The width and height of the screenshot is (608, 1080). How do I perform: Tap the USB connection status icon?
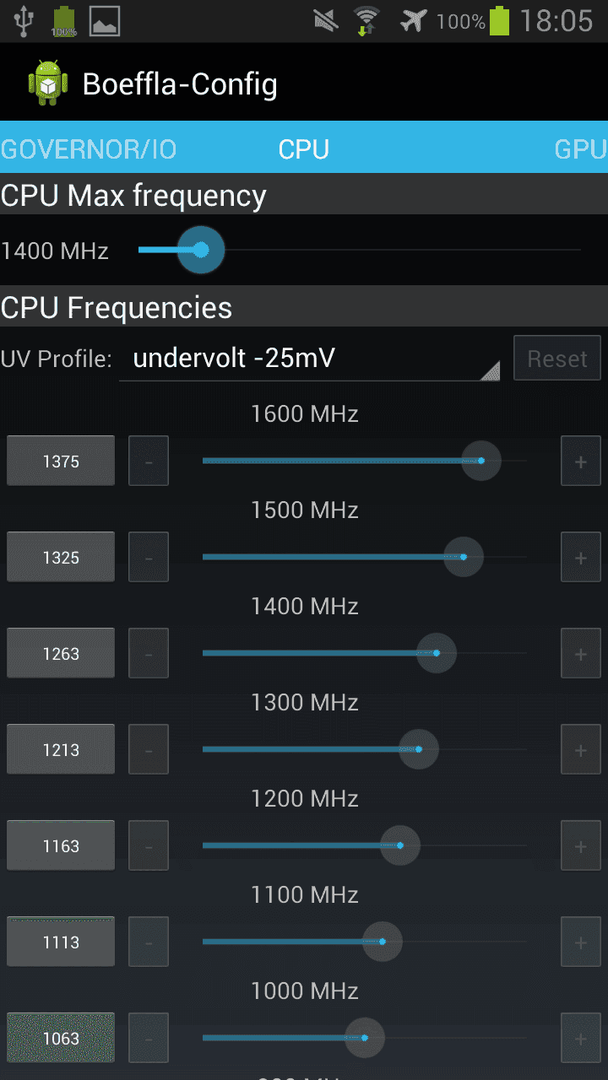click(23, 21)
